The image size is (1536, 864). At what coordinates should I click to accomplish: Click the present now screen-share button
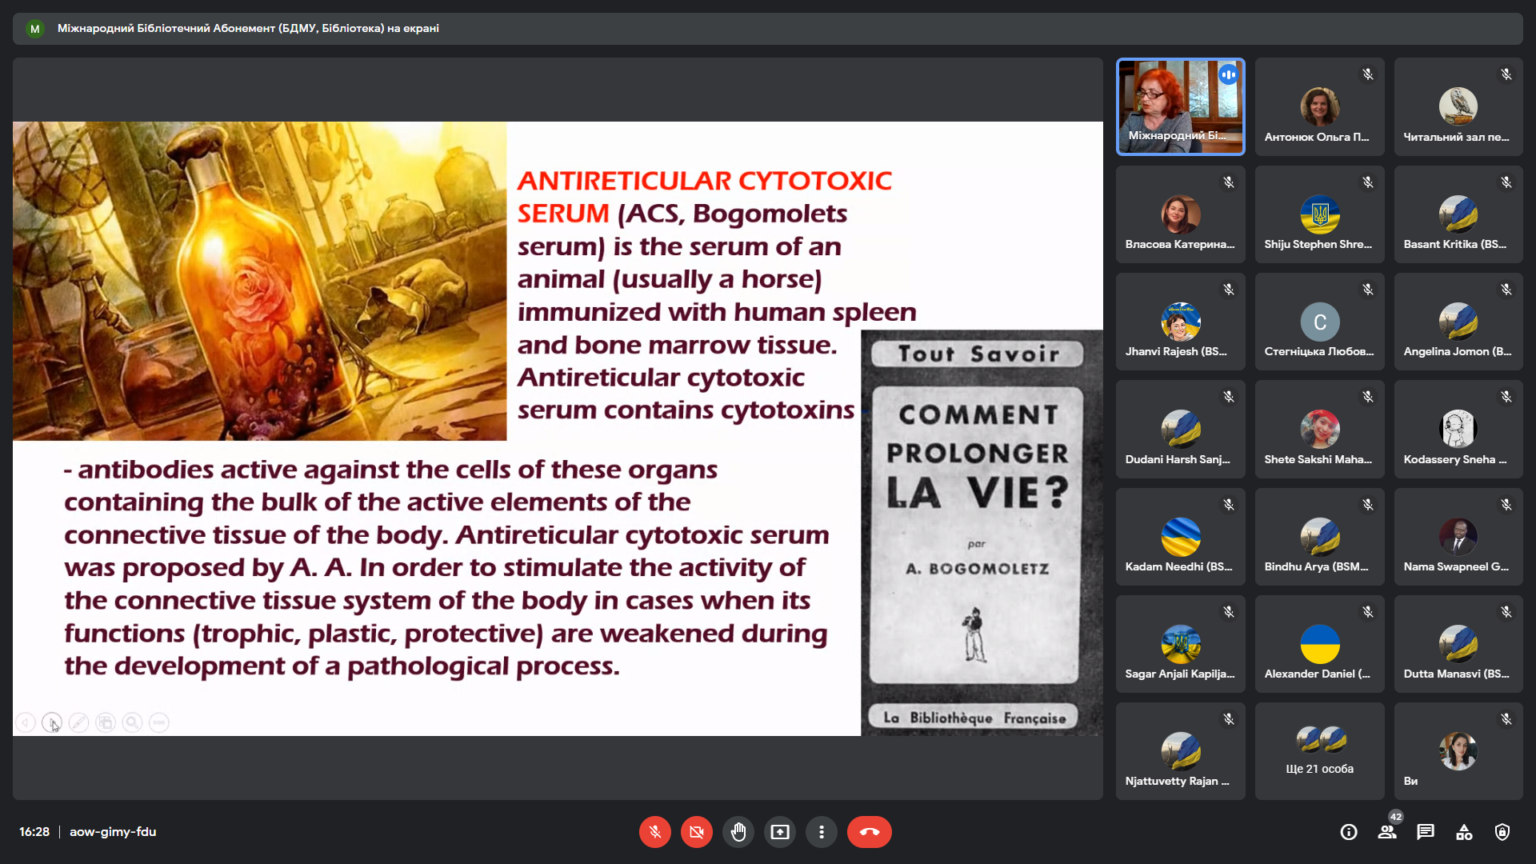pyautogui.click(x=780, y=832)
